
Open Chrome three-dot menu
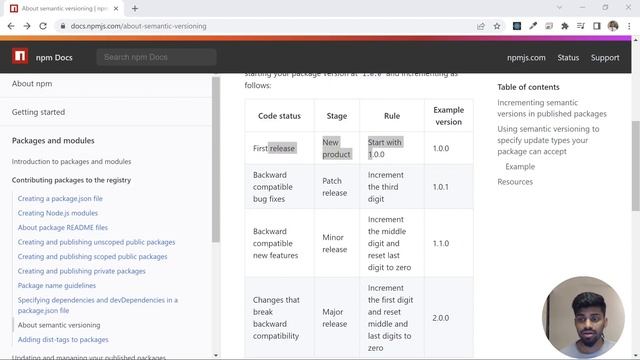629,26
